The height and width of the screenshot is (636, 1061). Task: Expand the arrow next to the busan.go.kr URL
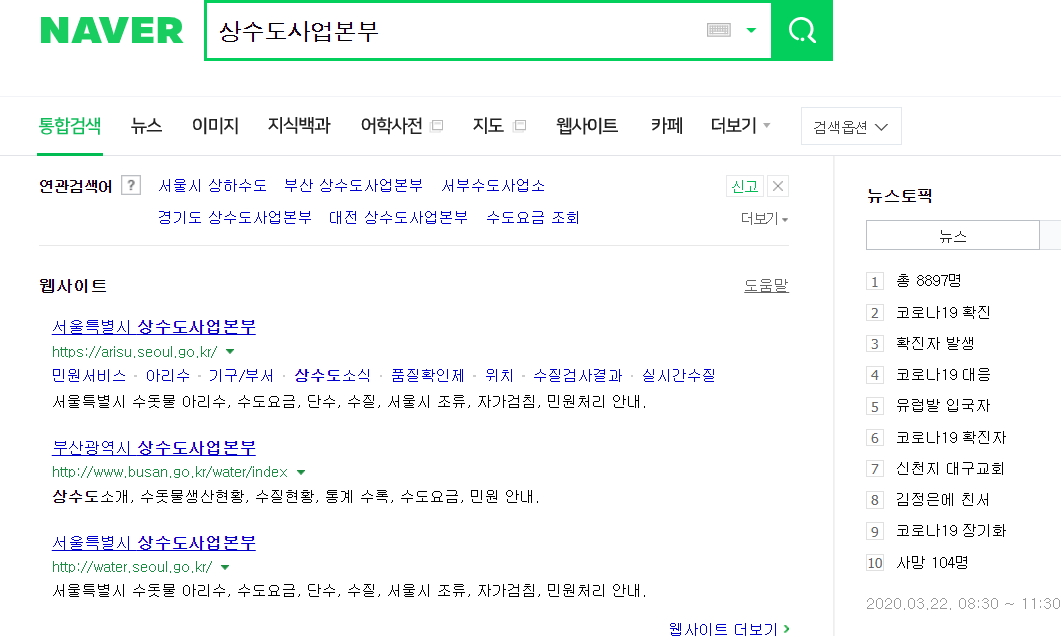click(x=301, y=472)
